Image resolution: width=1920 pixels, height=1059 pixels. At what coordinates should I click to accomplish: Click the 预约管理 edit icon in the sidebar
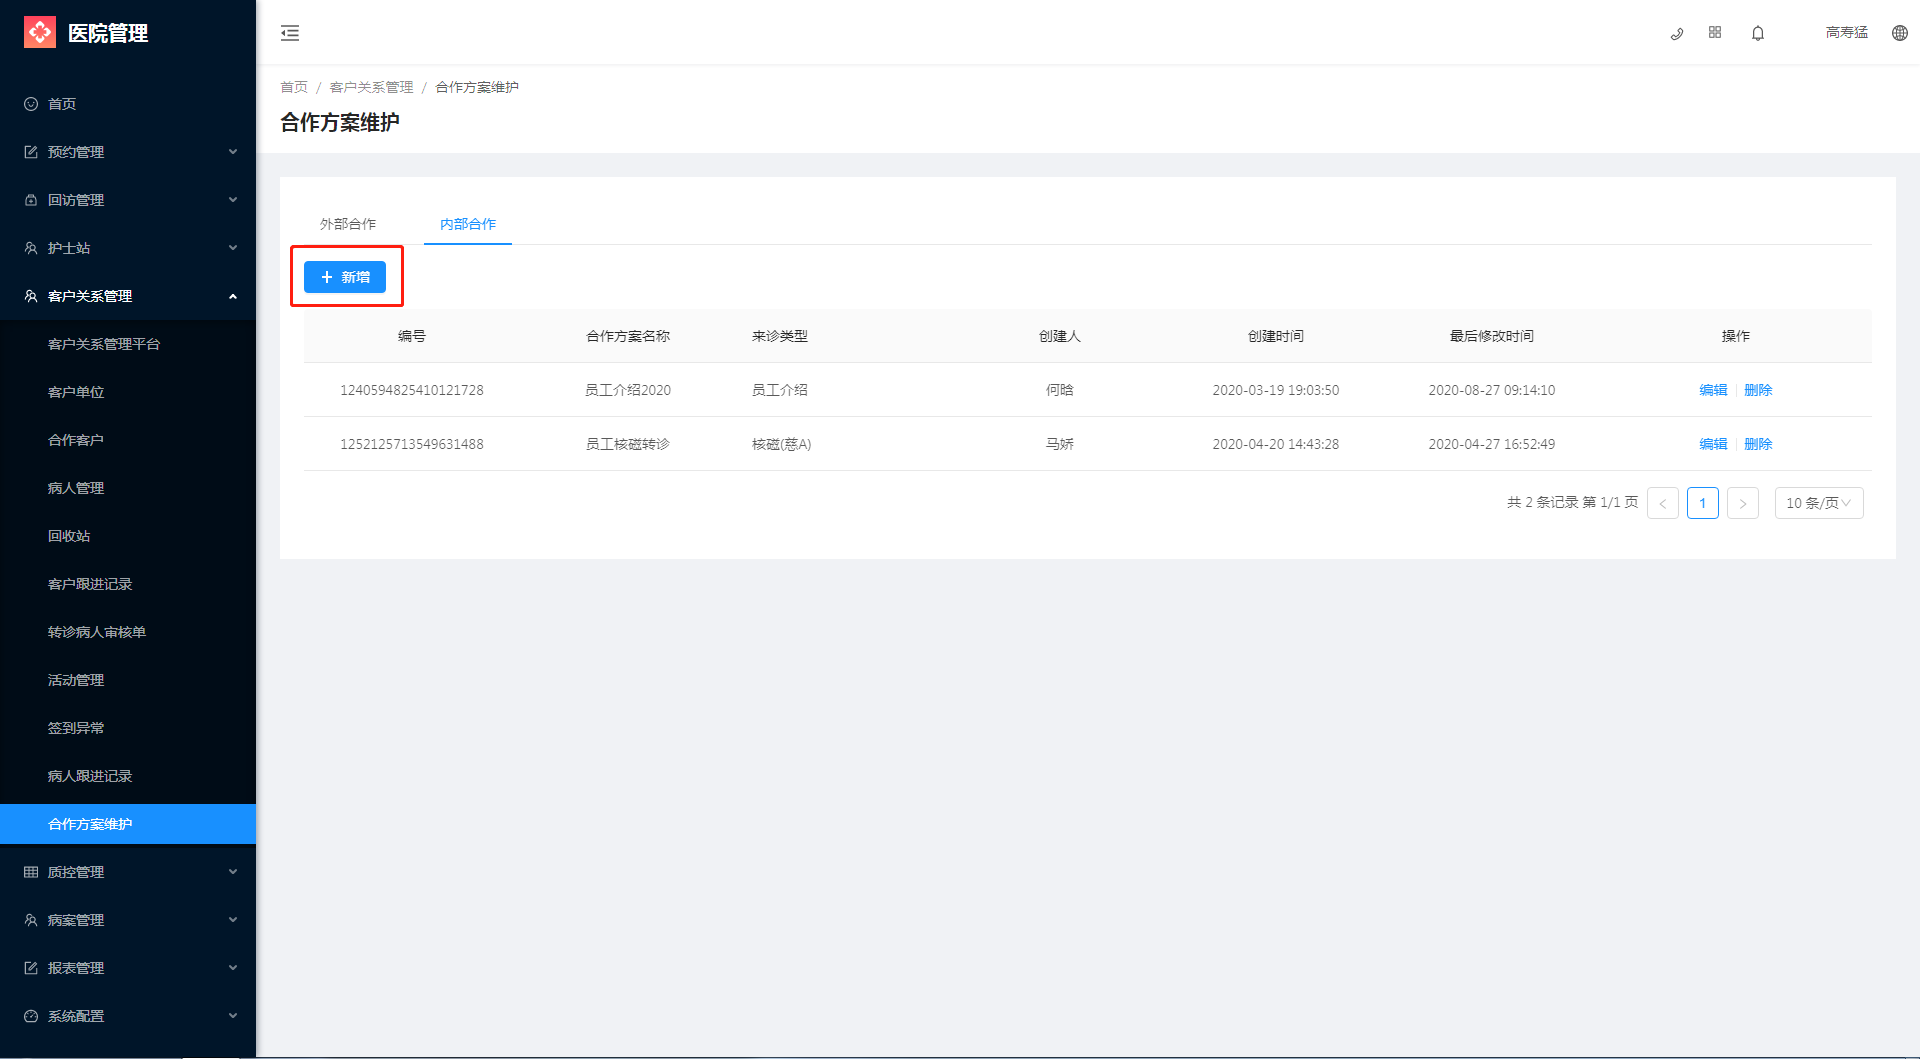pos(31,152)
